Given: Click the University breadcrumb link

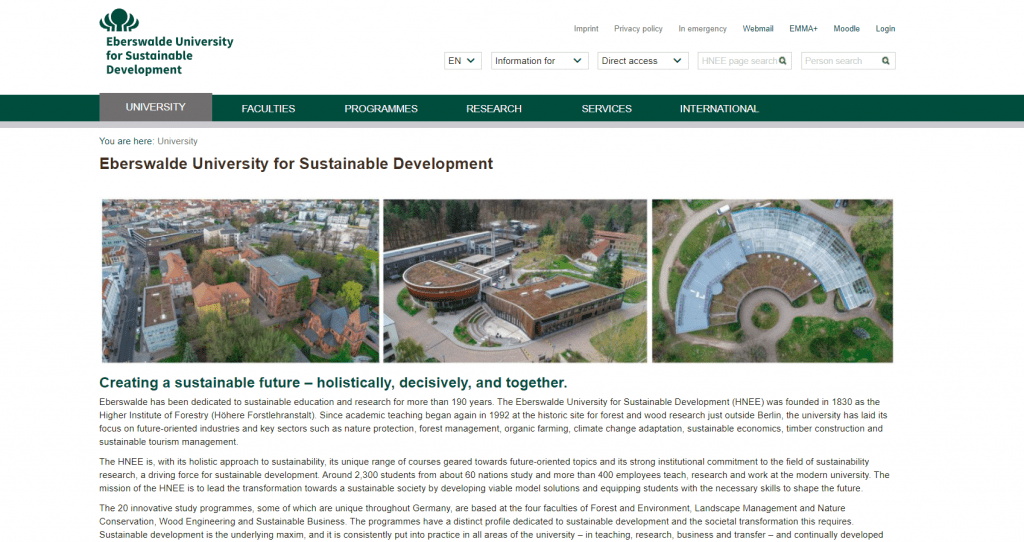Looking at the screenshot, I should pos(177,141).
